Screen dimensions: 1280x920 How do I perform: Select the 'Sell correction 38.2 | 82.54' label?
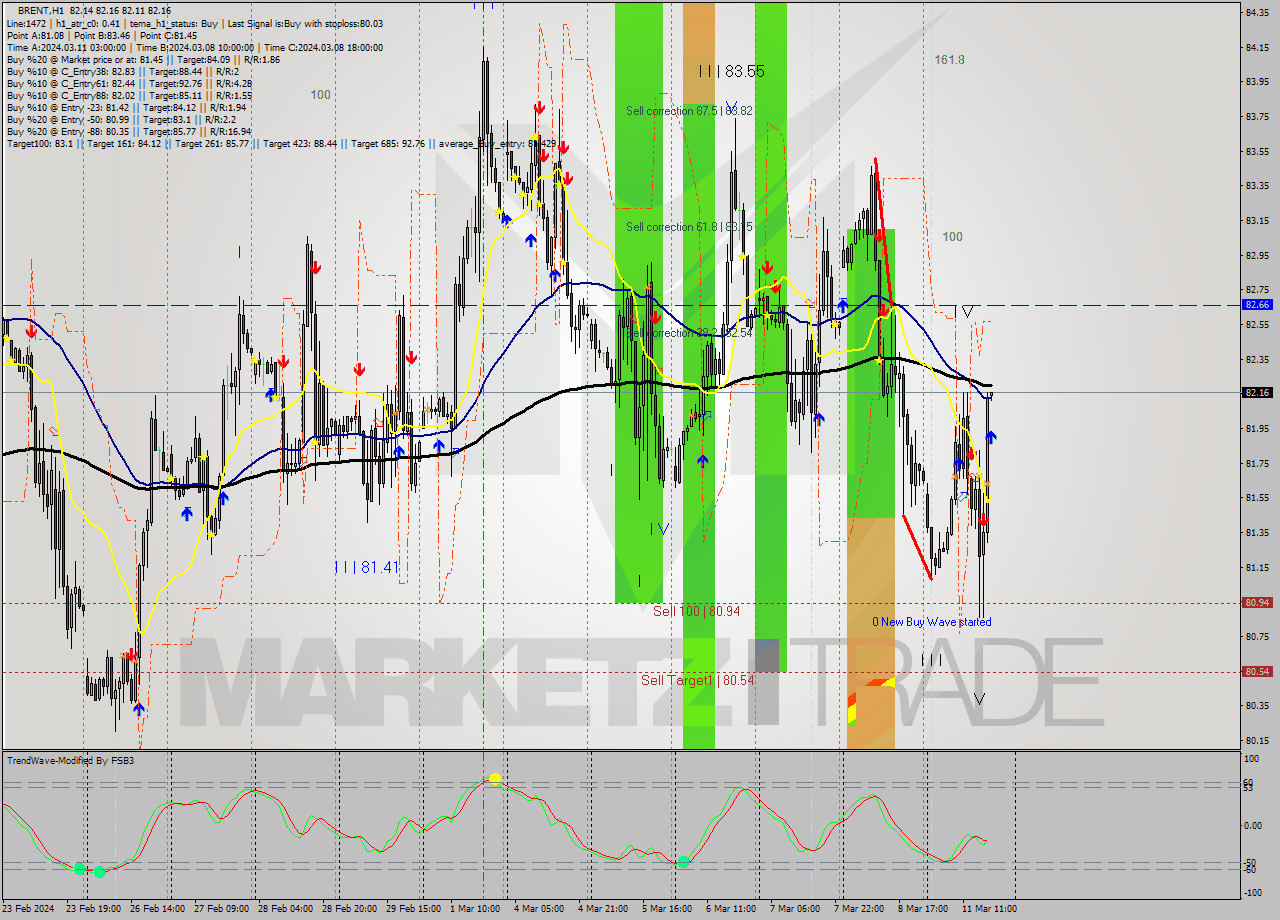[x=689, y=333]
